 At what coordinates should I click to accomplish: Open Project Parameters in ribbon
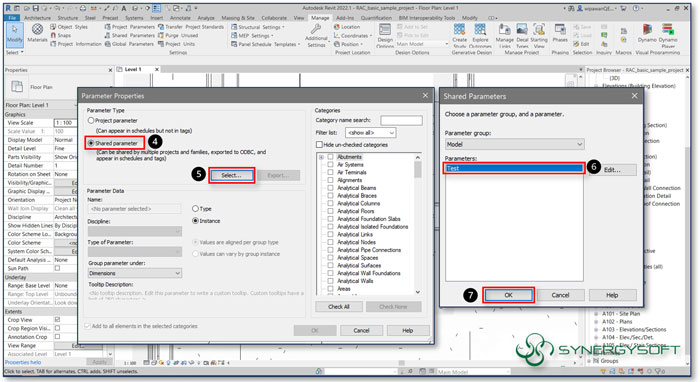pyautogui.click(x=130, y=27)
